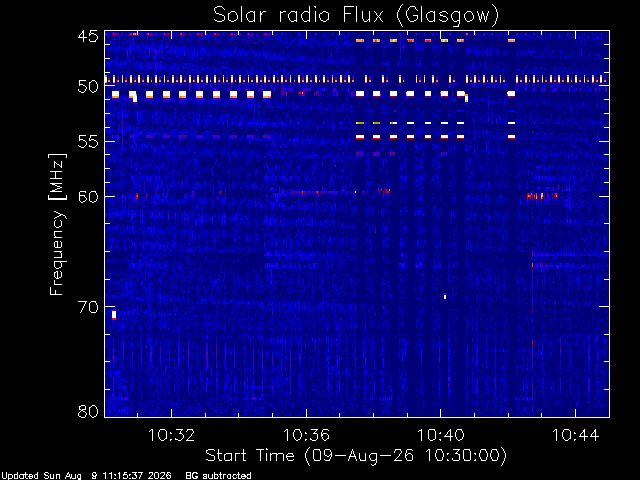Screen dimensions: 640x480
Task: Select the 45 MHz frequency axis label
Action: tap(88, 36)
